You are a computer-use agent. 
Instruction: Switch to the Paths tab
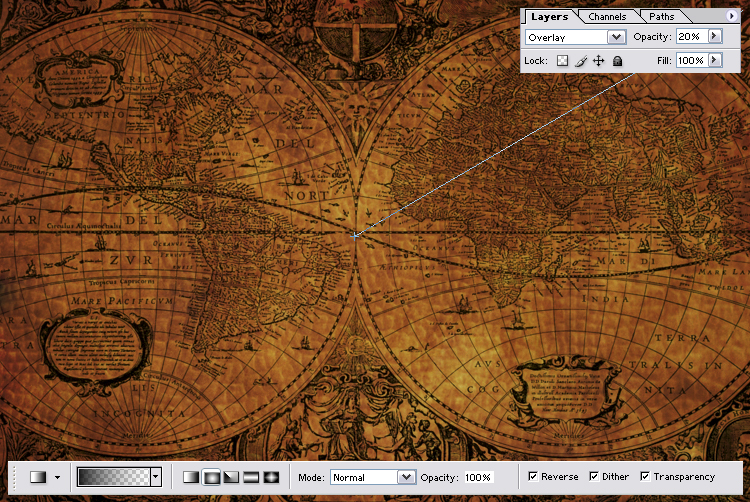[x=661, y=16]
